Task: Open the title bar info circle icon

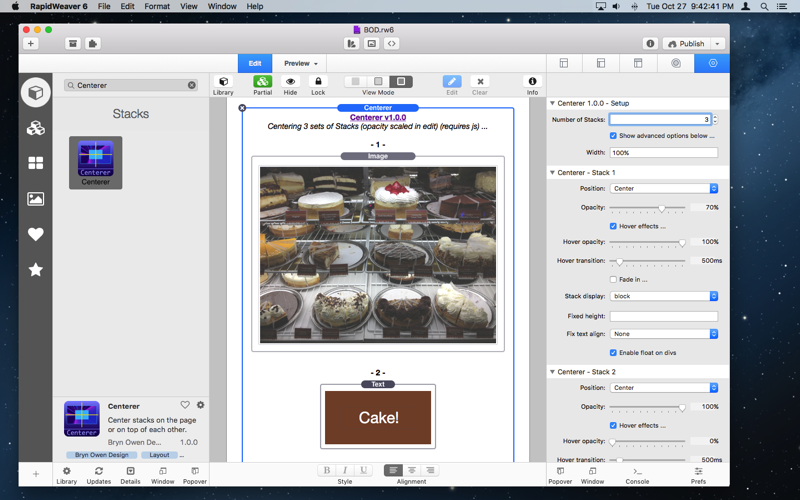Action: [650, 44]
